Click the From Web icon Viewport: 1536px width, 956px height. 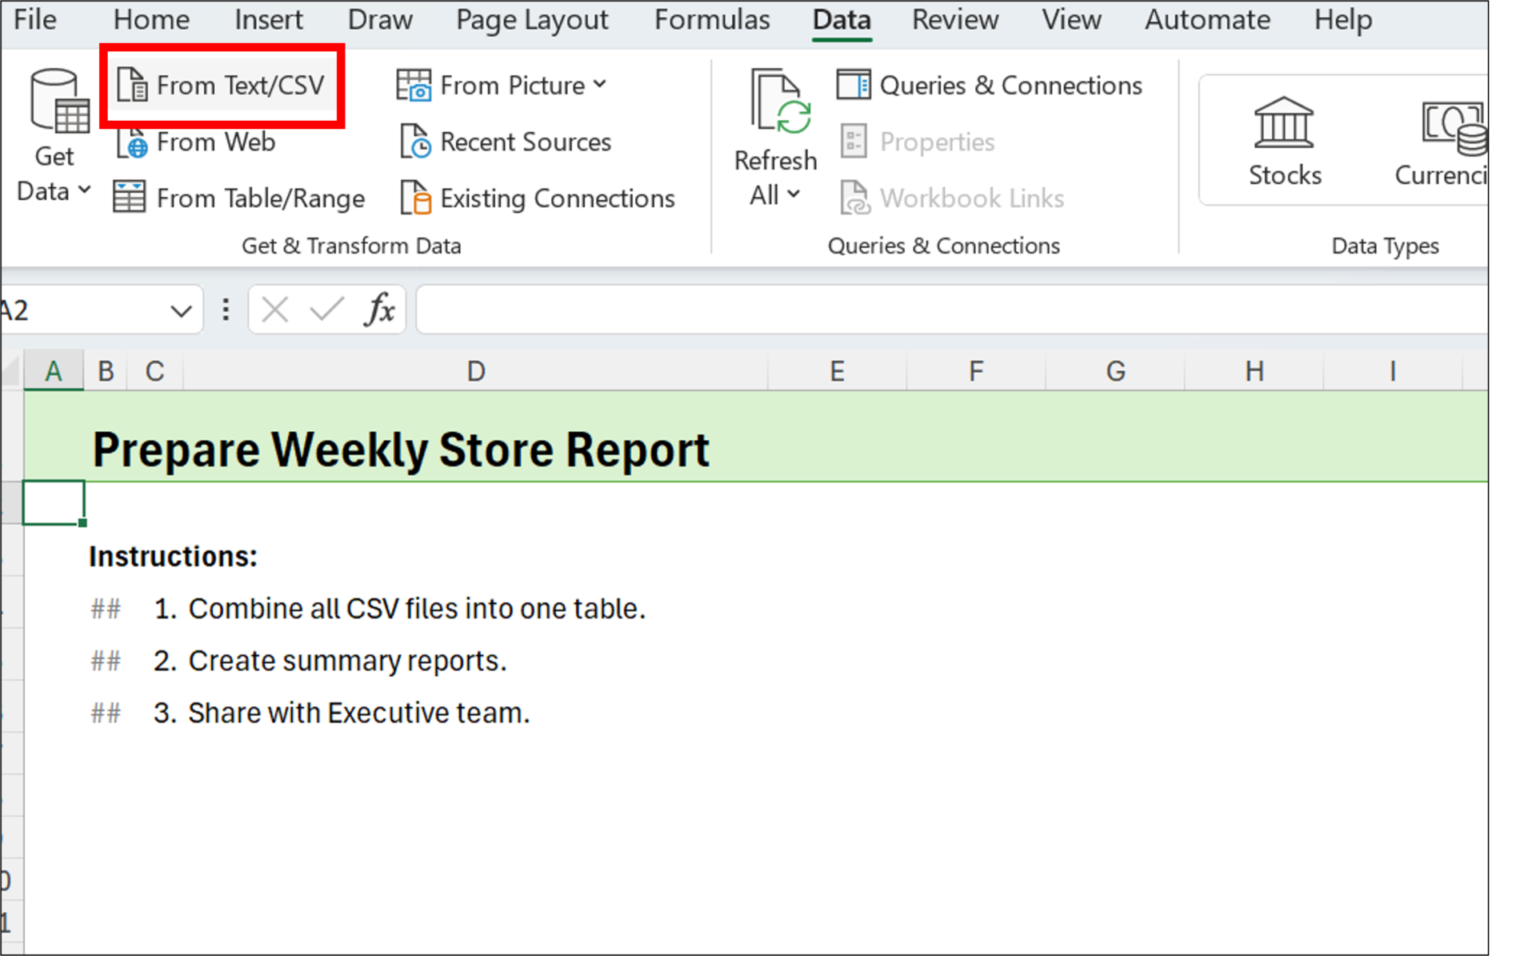click(131, 142)
